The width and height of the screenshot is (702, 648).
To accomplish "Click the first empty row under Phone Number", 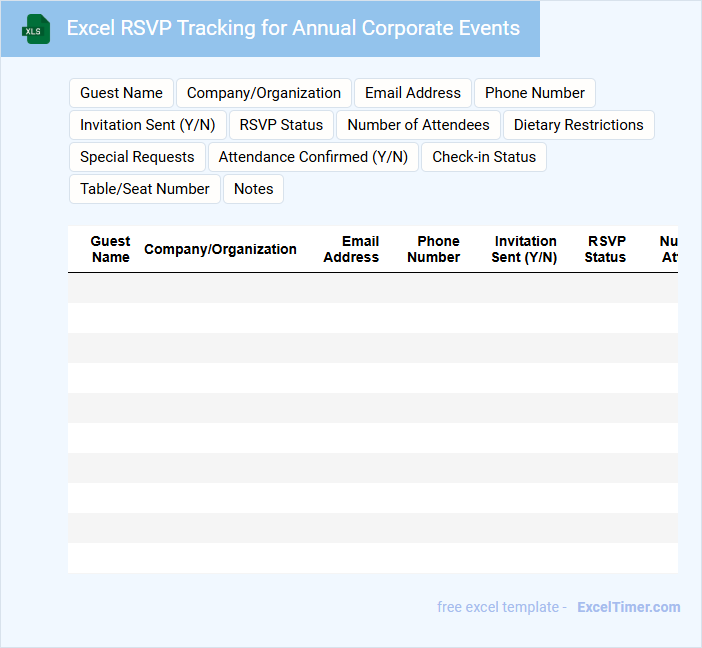I will (x=434, y=288).
